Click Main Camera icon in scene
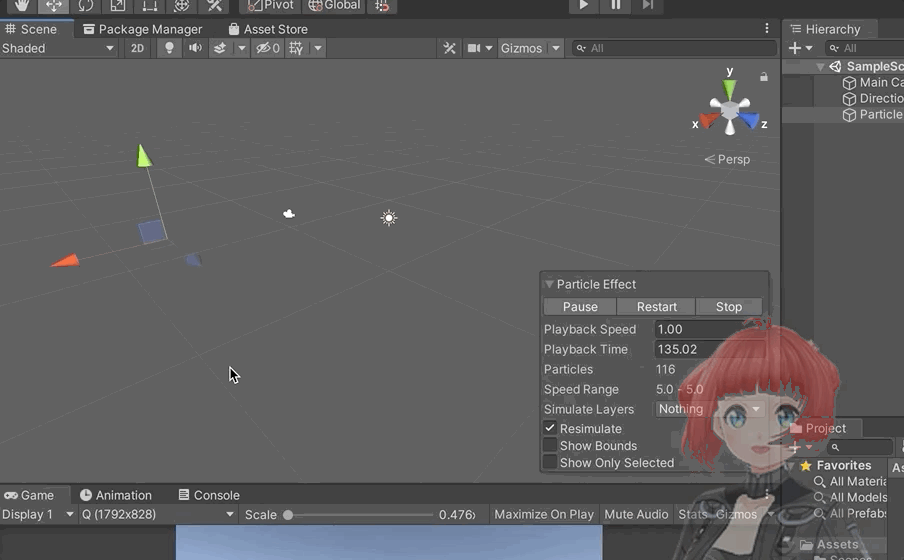This screenshot has height=560, width=904. [x=289, y=214]
